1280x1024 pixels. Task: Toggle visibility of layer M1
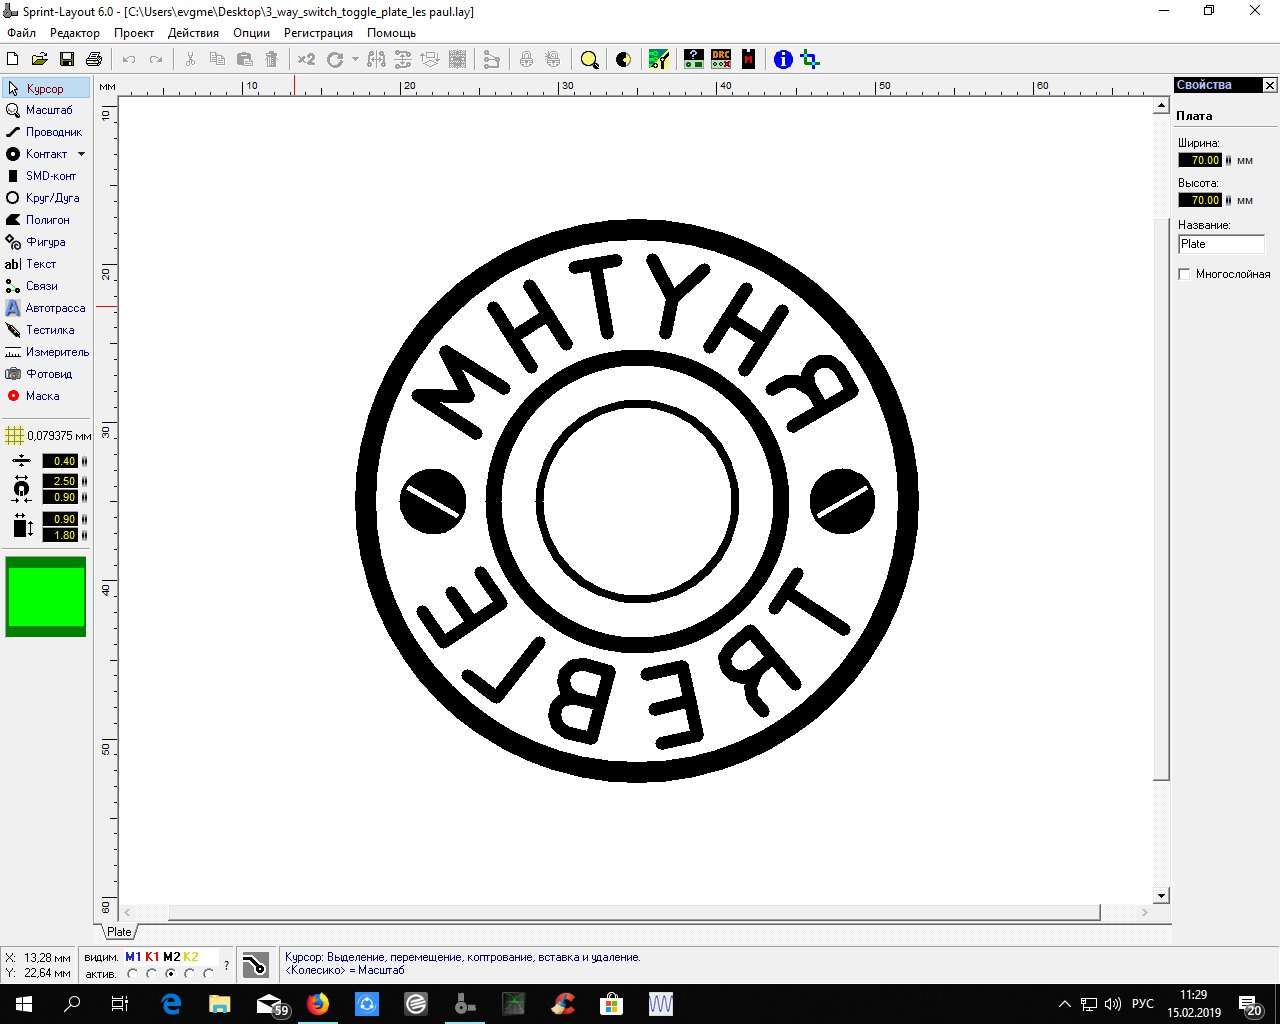(x=133, y=957)
